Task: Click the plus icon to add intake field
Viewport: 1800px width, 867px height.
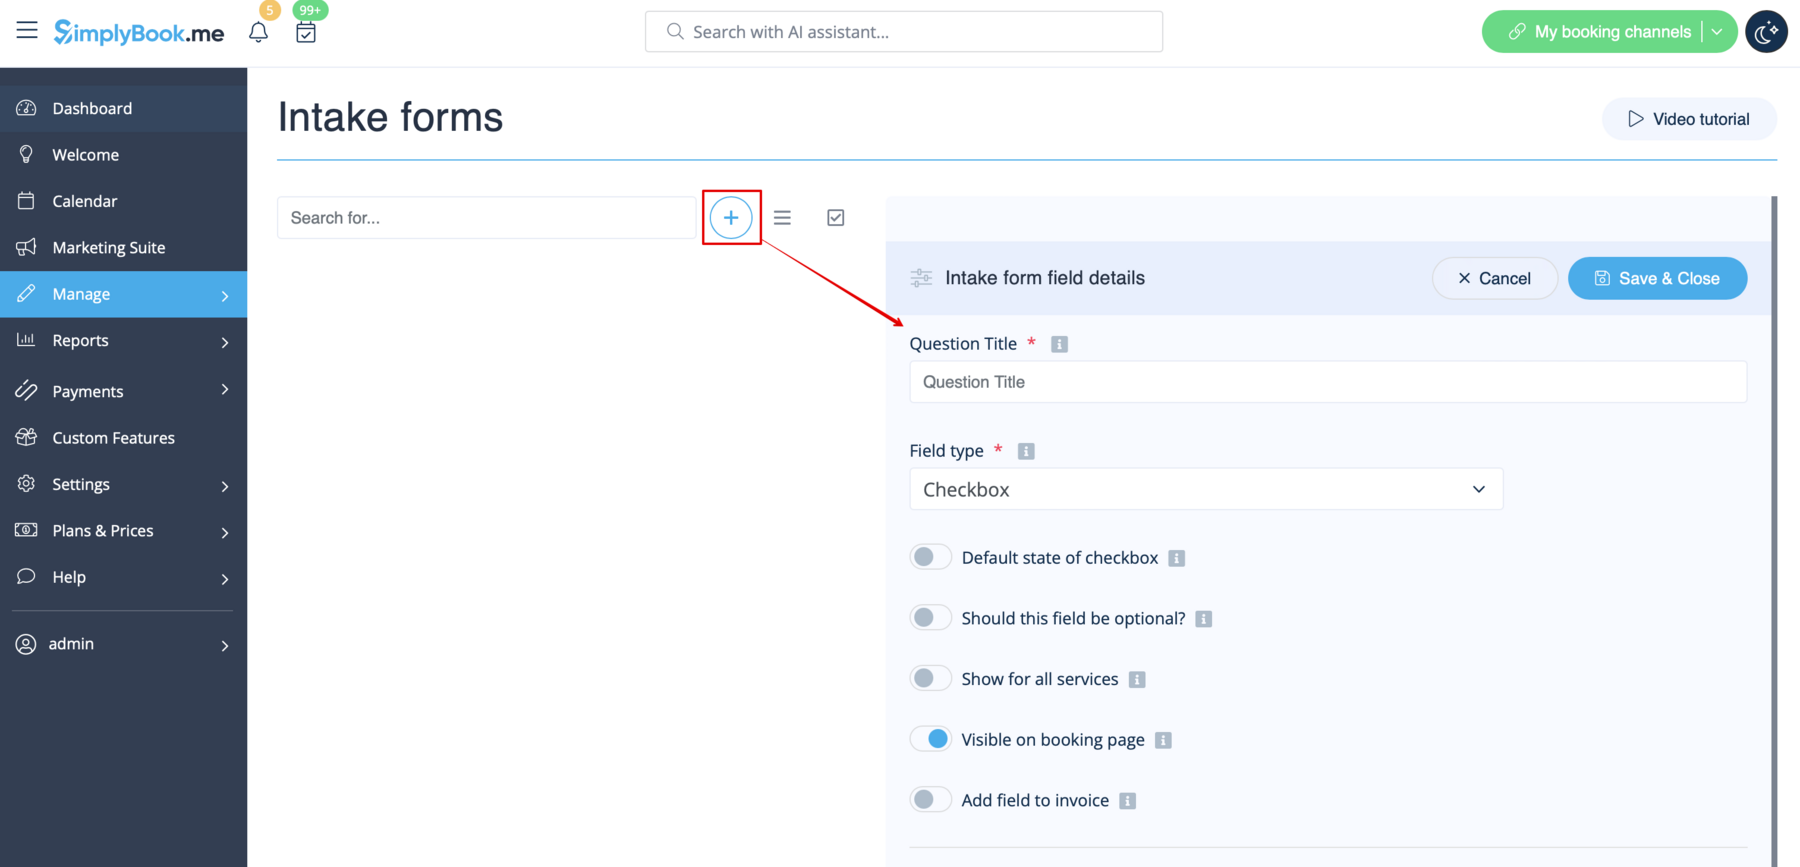Action: click(x=731, y=217)
